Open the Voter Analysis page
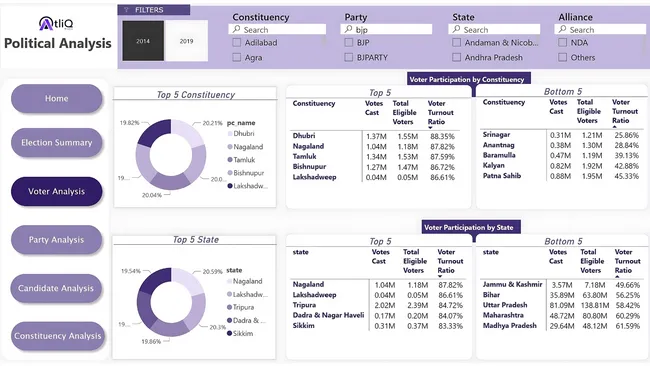This screenshot has width=650, height=366. 56,191
